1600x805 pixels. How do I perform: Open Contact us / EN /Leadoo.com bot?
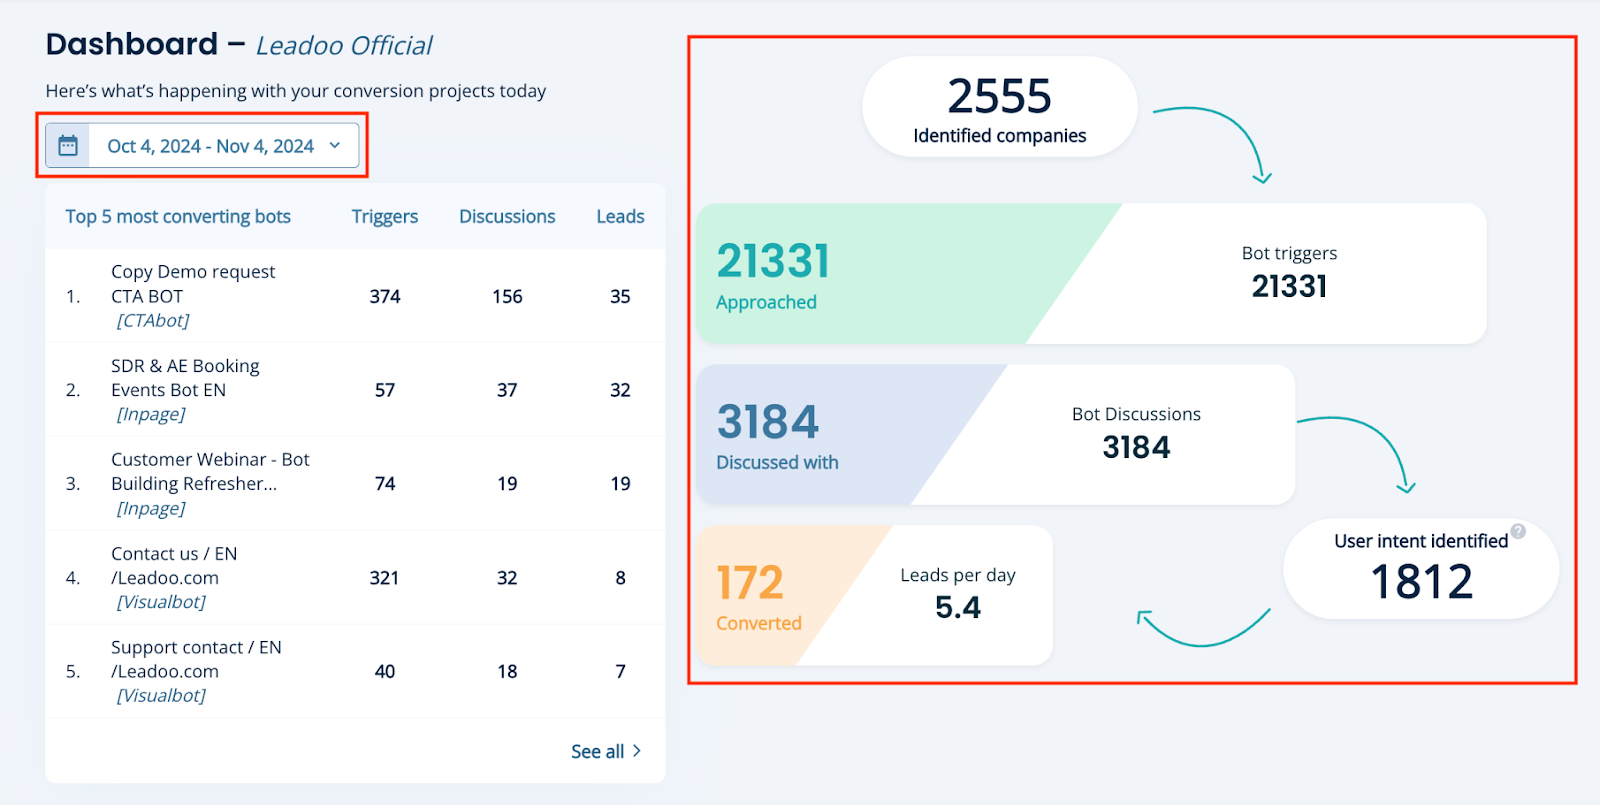click(355, 578)
